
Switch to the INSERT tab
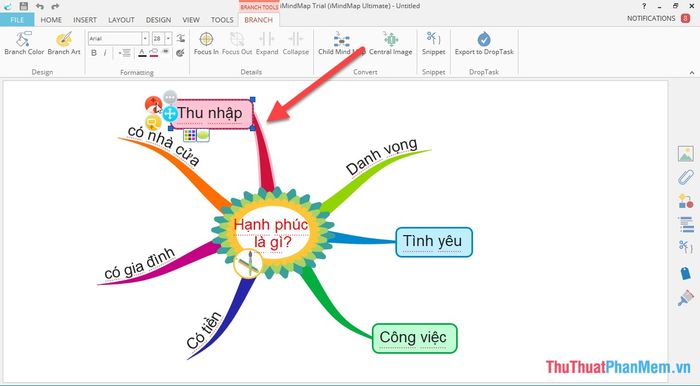pos(85,20)
